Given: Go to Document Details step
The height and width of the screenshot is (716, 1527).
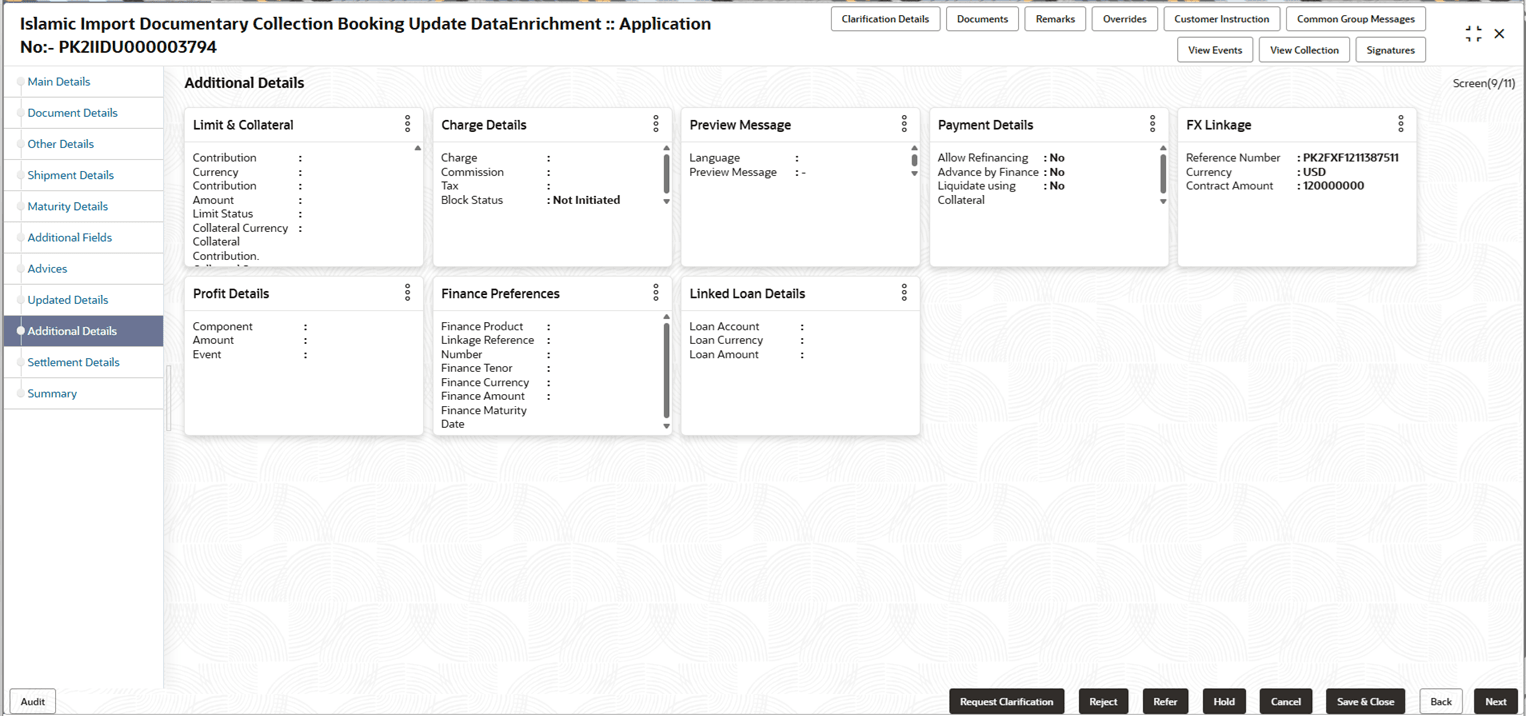Looking at the screenshot, I should (72, 113).
